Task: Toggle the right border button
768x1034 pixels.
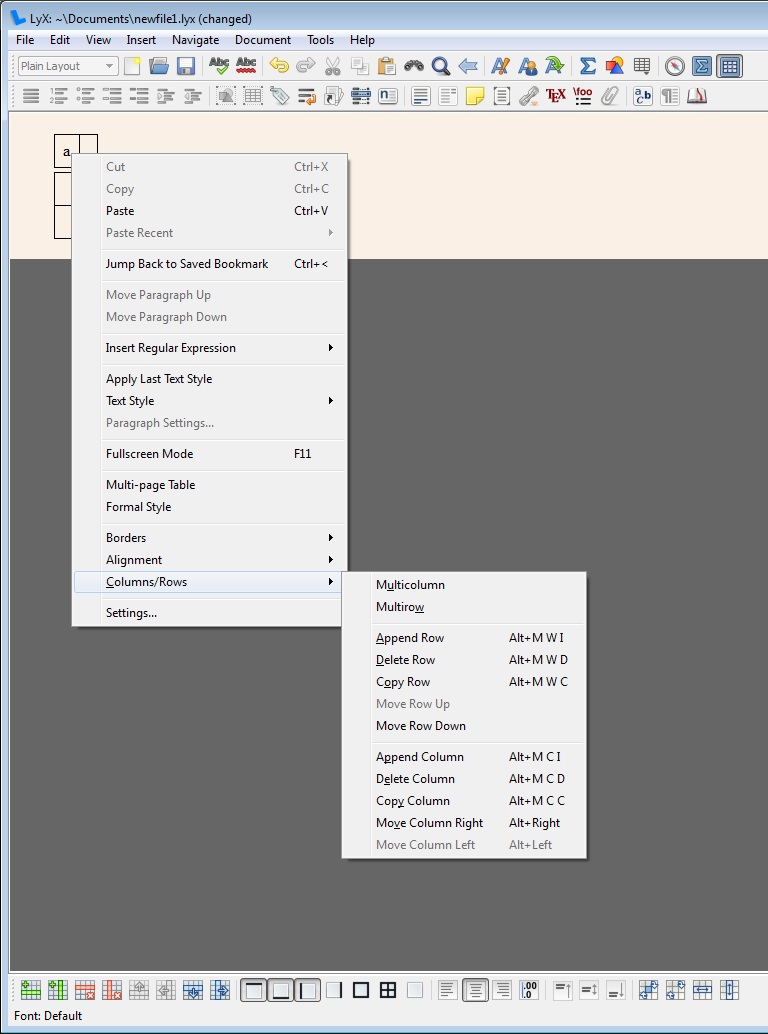Action: 334,990
